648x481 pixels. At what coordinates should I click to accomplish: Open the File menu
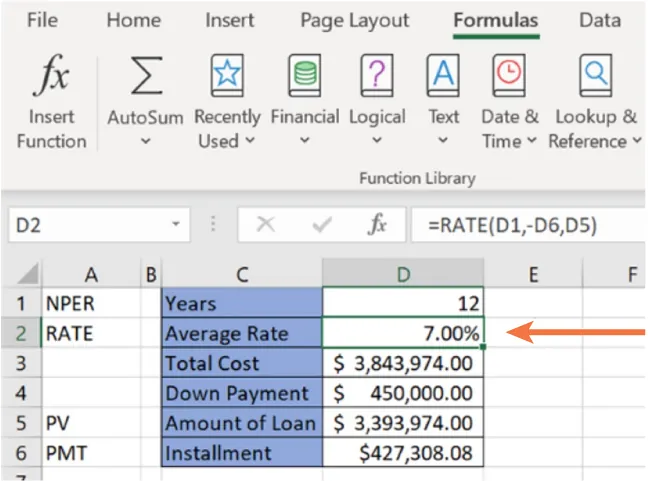[41, 20]
